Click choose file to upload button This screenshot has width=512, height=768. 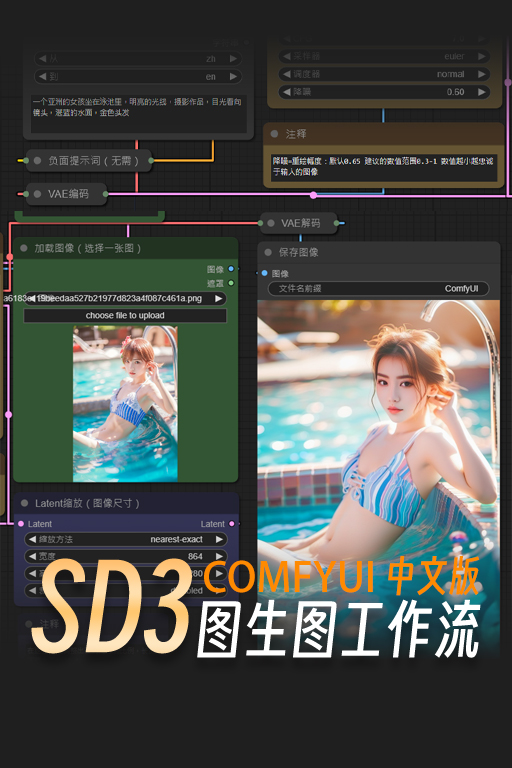point(125,315)
